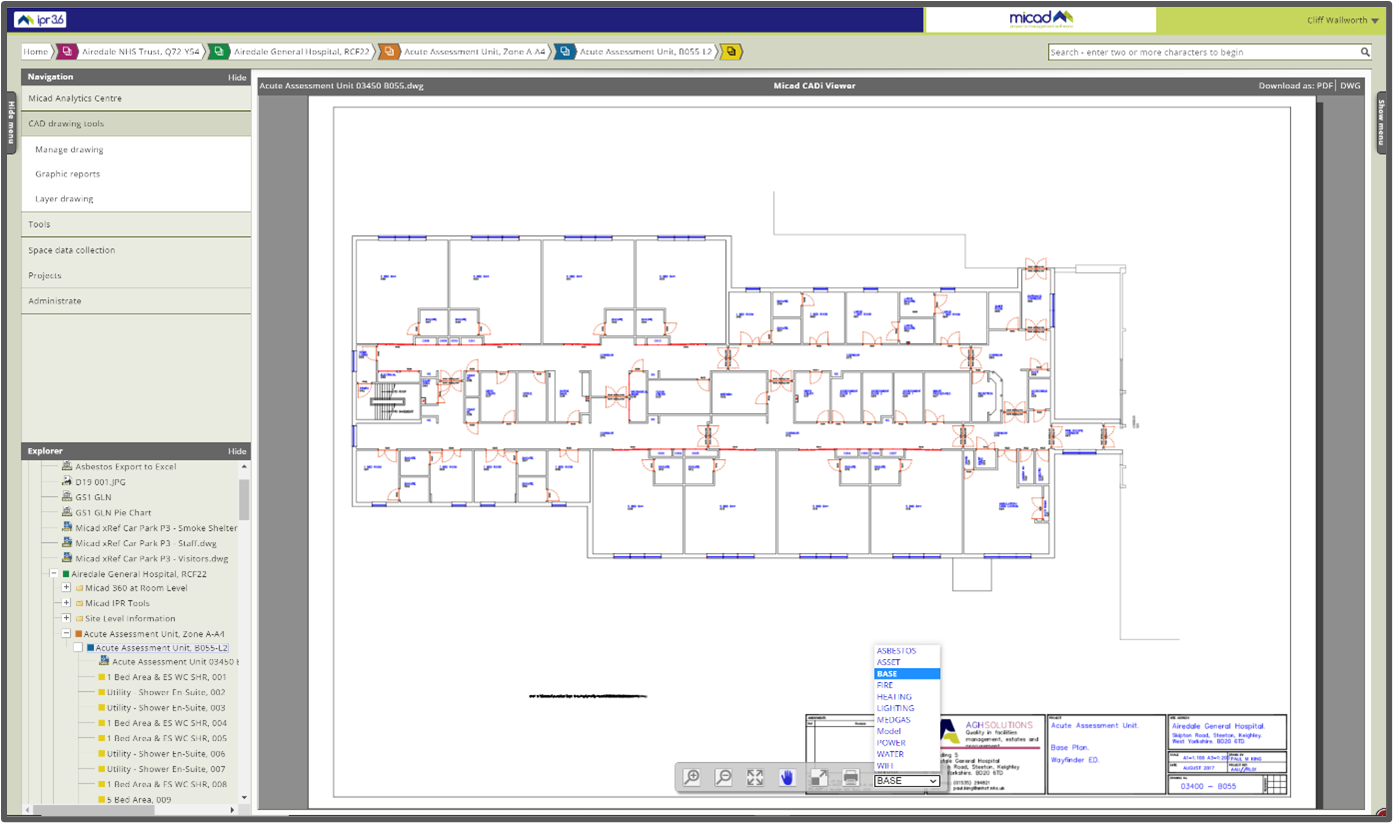Screen dimensions: 1393x823
Task: Activate the Pan hand tool
Action: click(787, 777)
